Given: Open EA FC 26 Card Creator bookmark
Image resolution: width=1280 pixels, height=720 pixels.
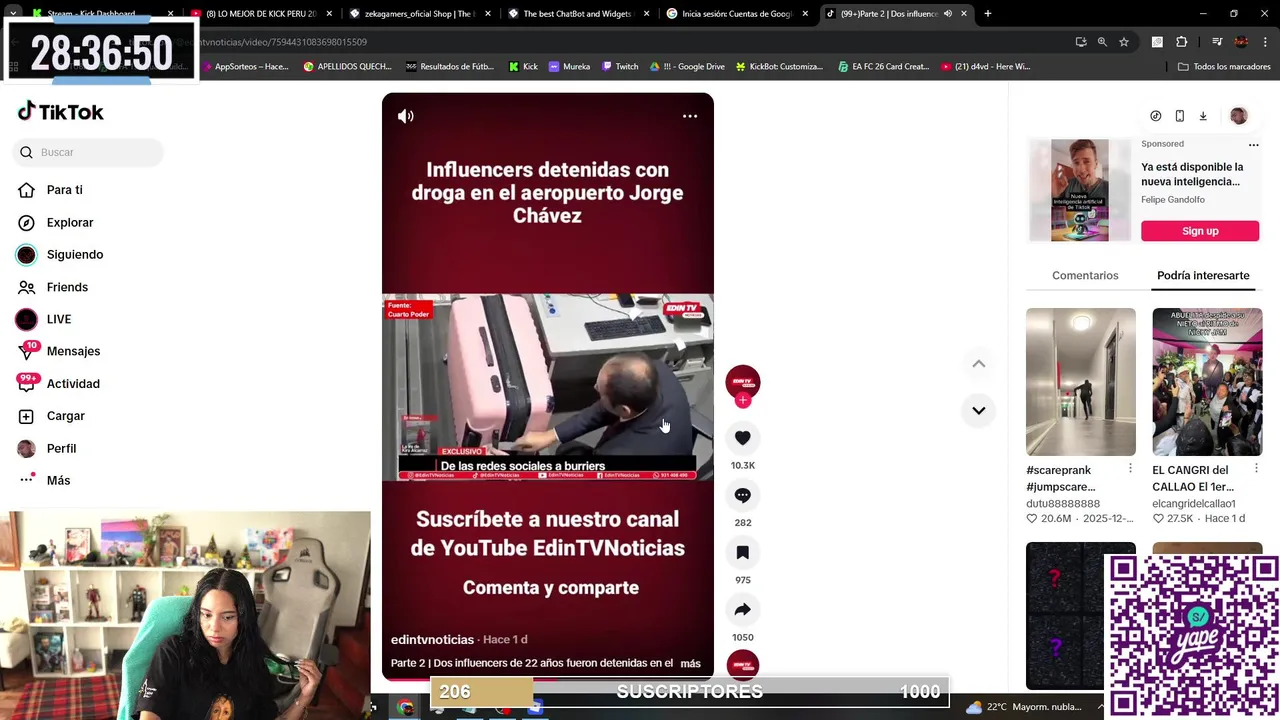Looking at the screenshot, I should click(x=883, y=66).
